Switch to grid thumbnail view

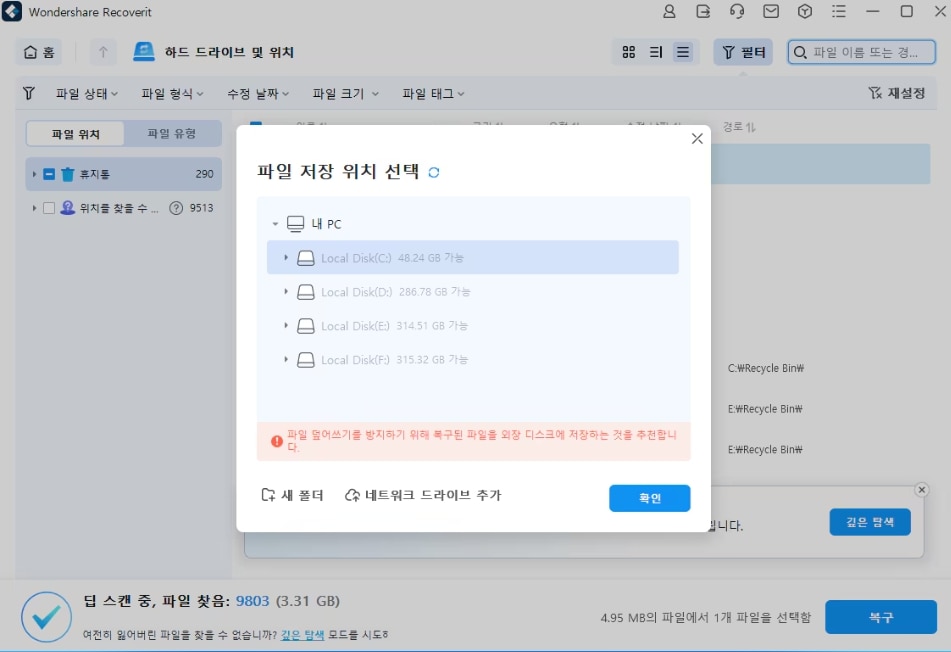[x=629, y=52]
